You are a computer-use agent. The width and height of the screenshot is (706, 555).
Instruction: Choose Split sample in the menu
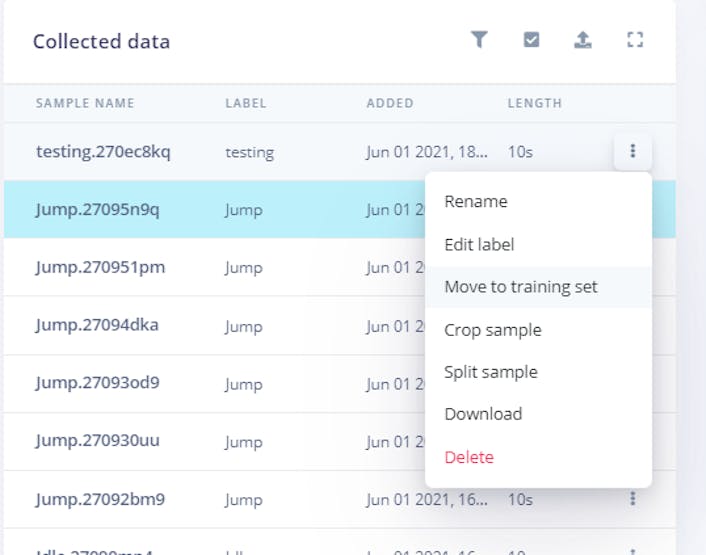[491, 372]
